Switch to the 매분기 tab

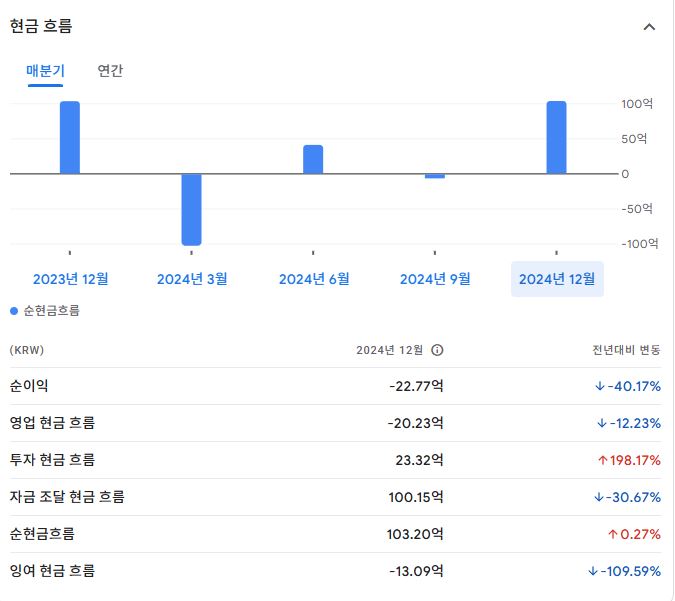click(x=45, y=71)
